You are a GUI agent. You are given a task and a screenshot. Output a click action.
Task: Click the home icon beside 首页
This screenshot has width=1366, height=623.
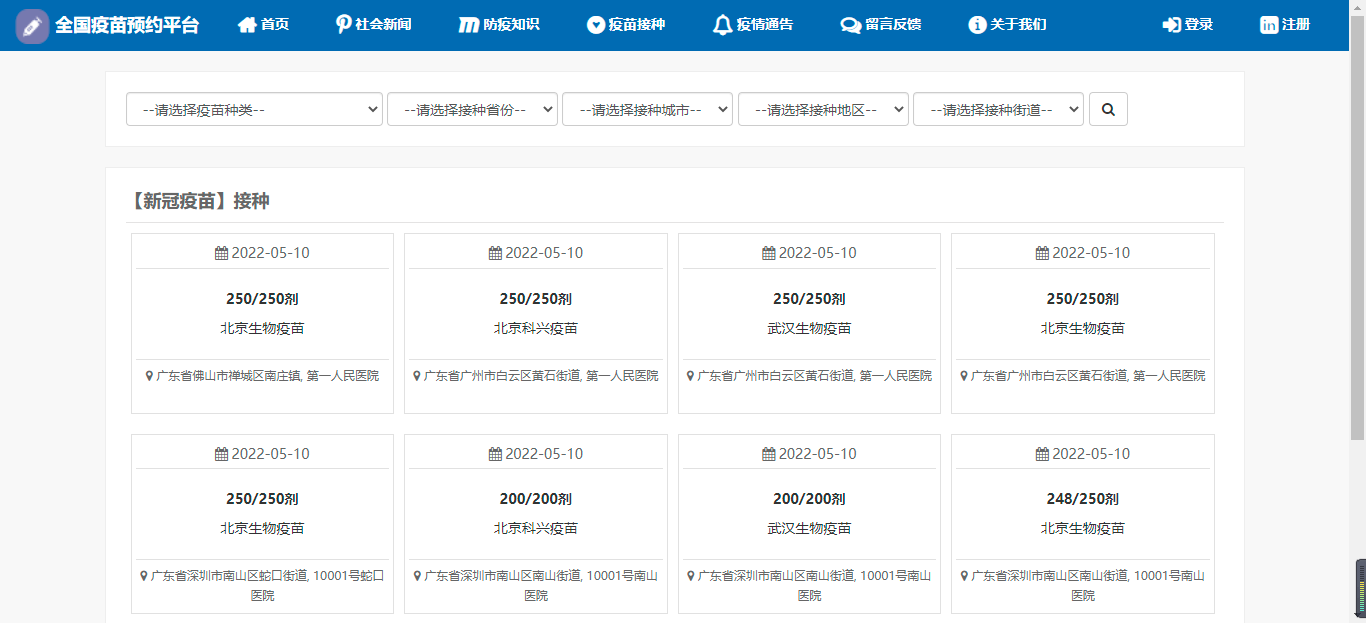pos(247,25)
